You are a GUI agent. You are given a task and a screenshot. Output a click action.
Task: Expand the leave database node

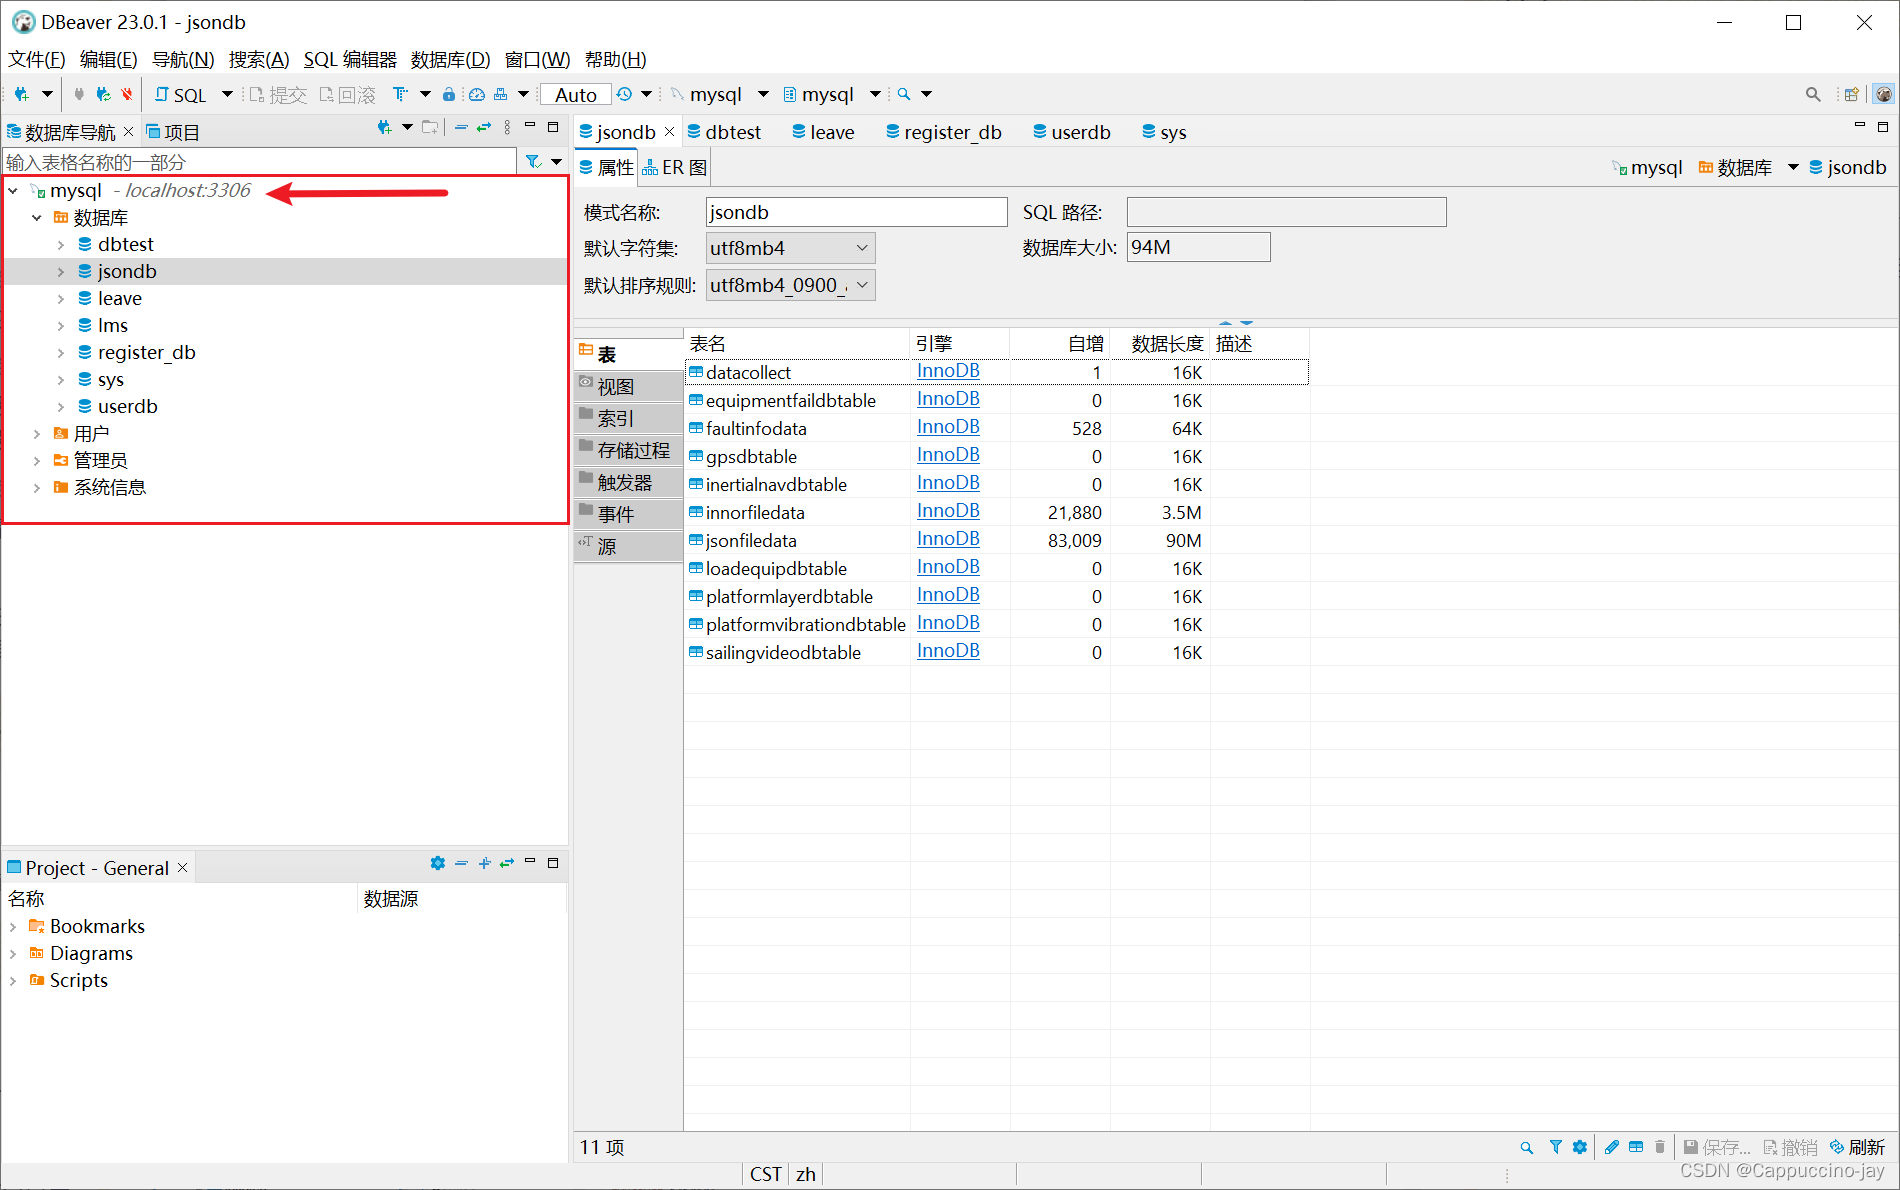61,299
